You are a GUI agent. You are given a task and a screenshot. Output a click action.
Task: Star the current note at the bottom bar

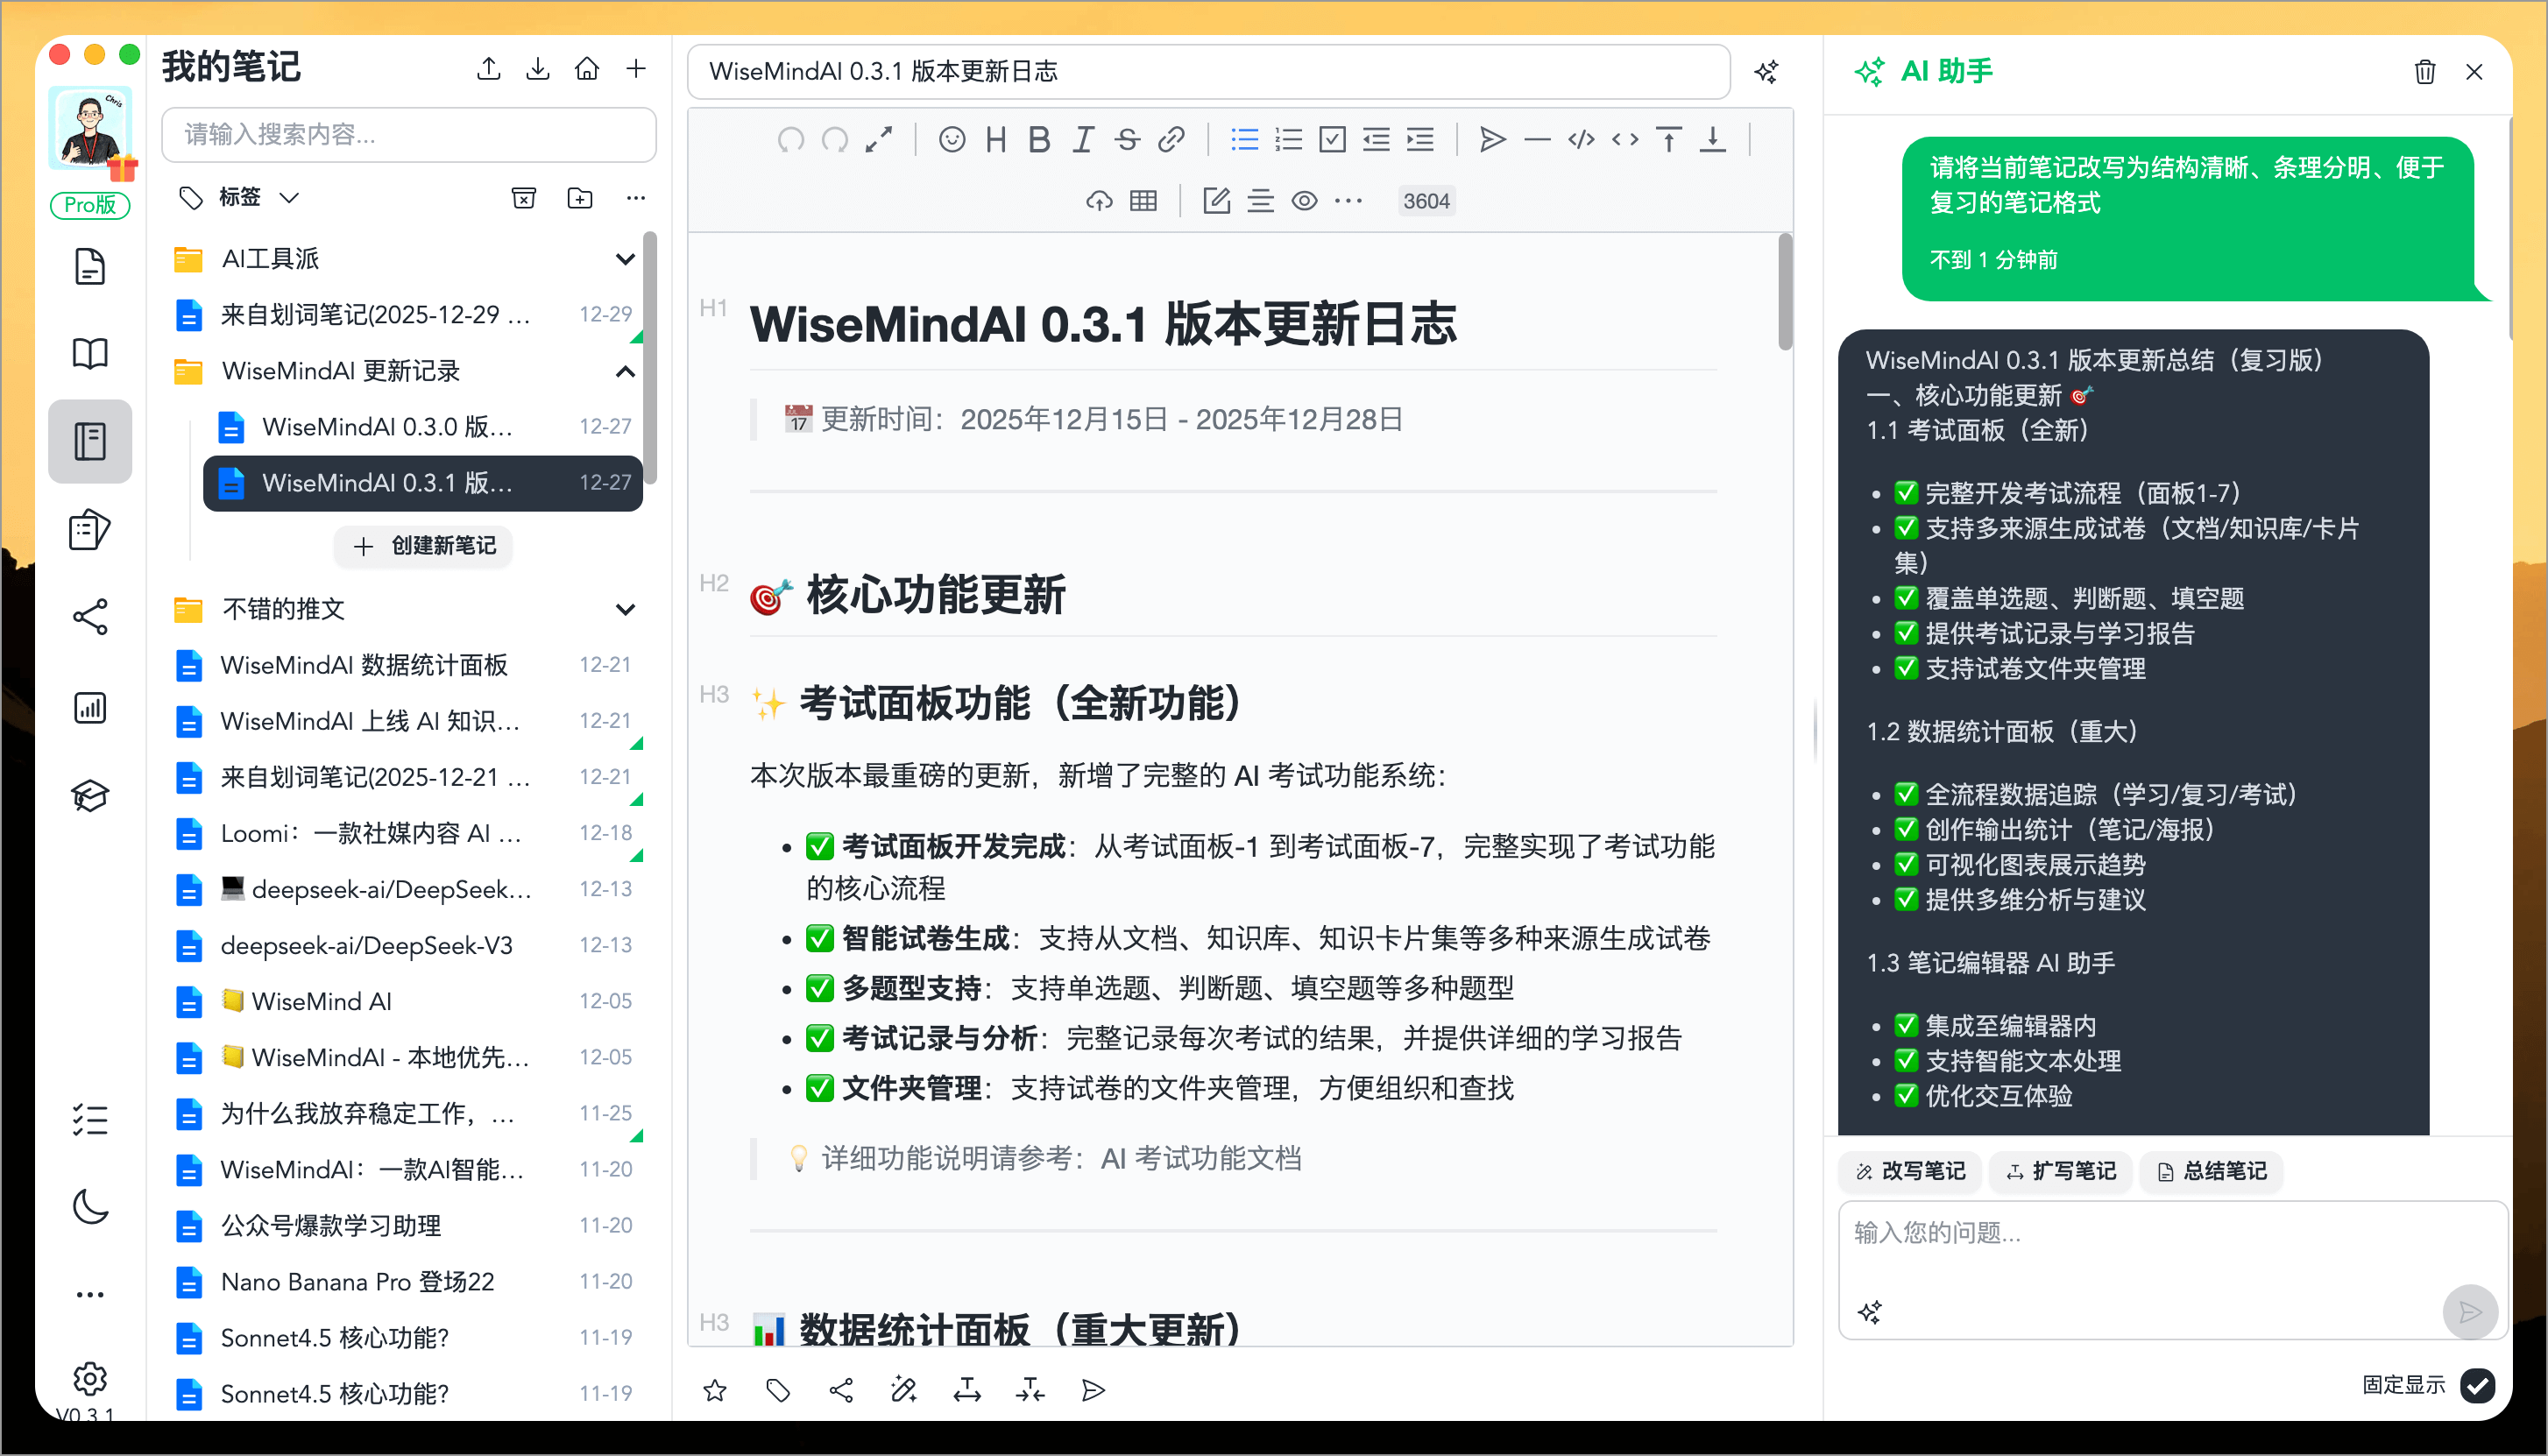click(714, 1390)
